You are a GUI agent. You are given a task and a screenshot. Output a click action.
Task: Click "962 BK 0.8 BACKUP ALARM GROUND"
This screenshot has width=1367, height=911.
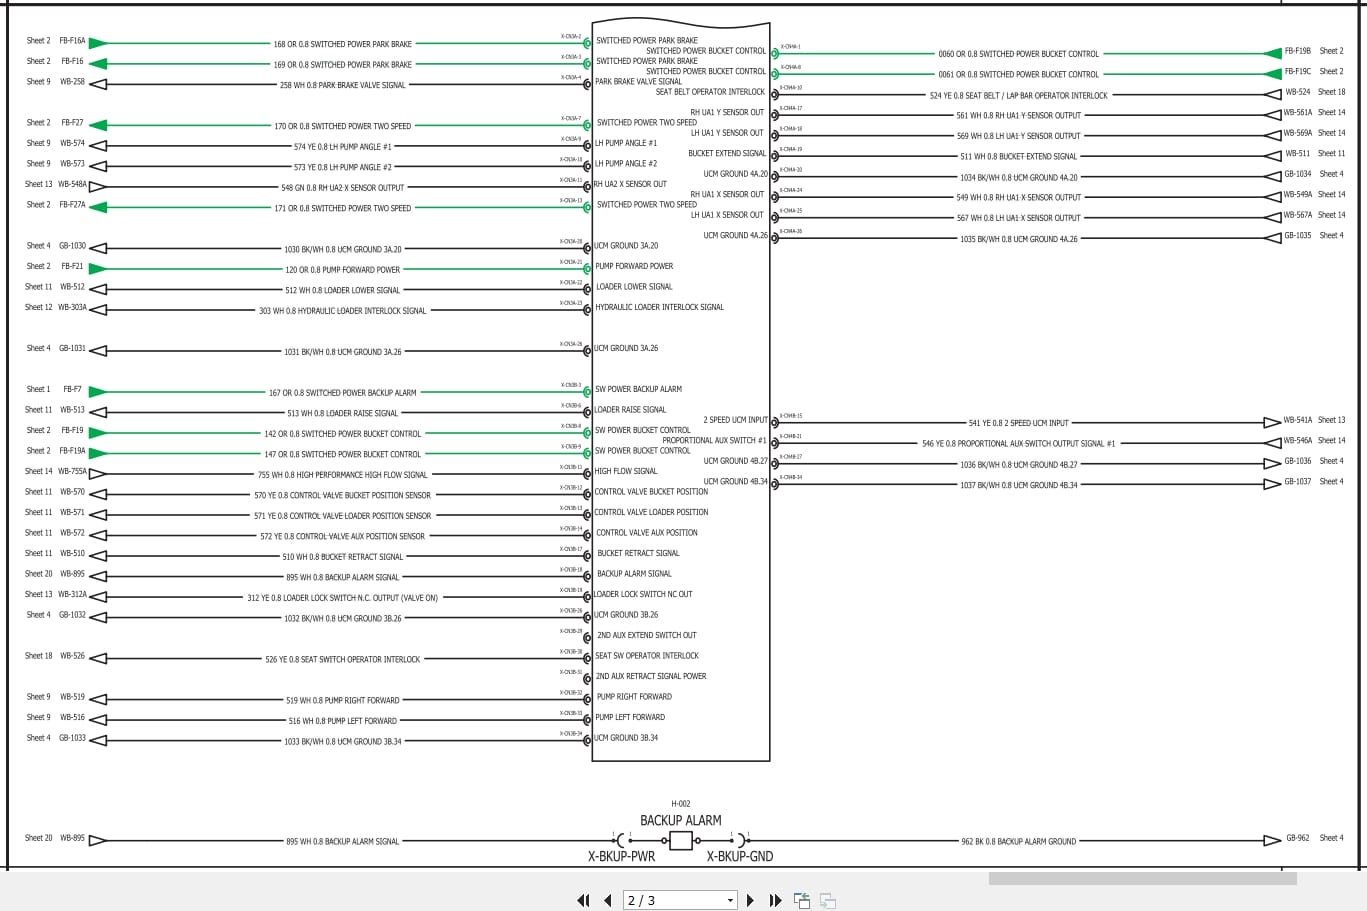click(1019, 842)
